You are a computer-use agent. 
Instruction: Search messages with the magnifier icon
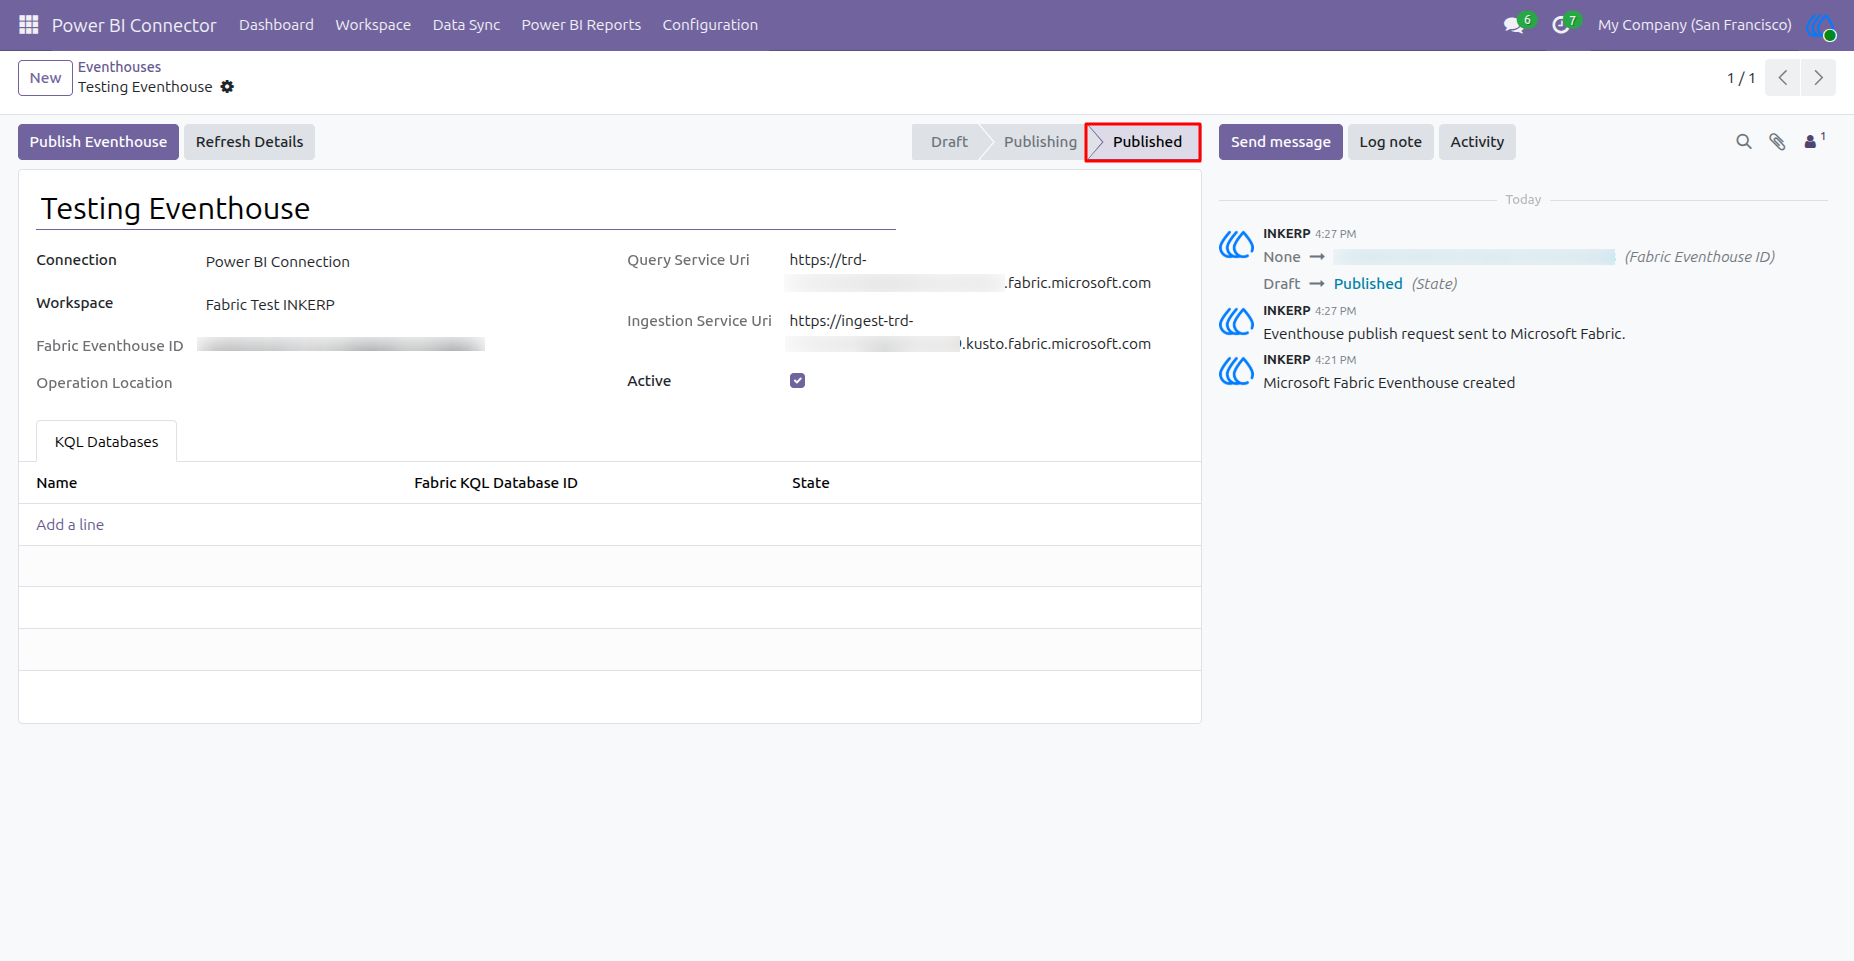(x=1744, y=142)
